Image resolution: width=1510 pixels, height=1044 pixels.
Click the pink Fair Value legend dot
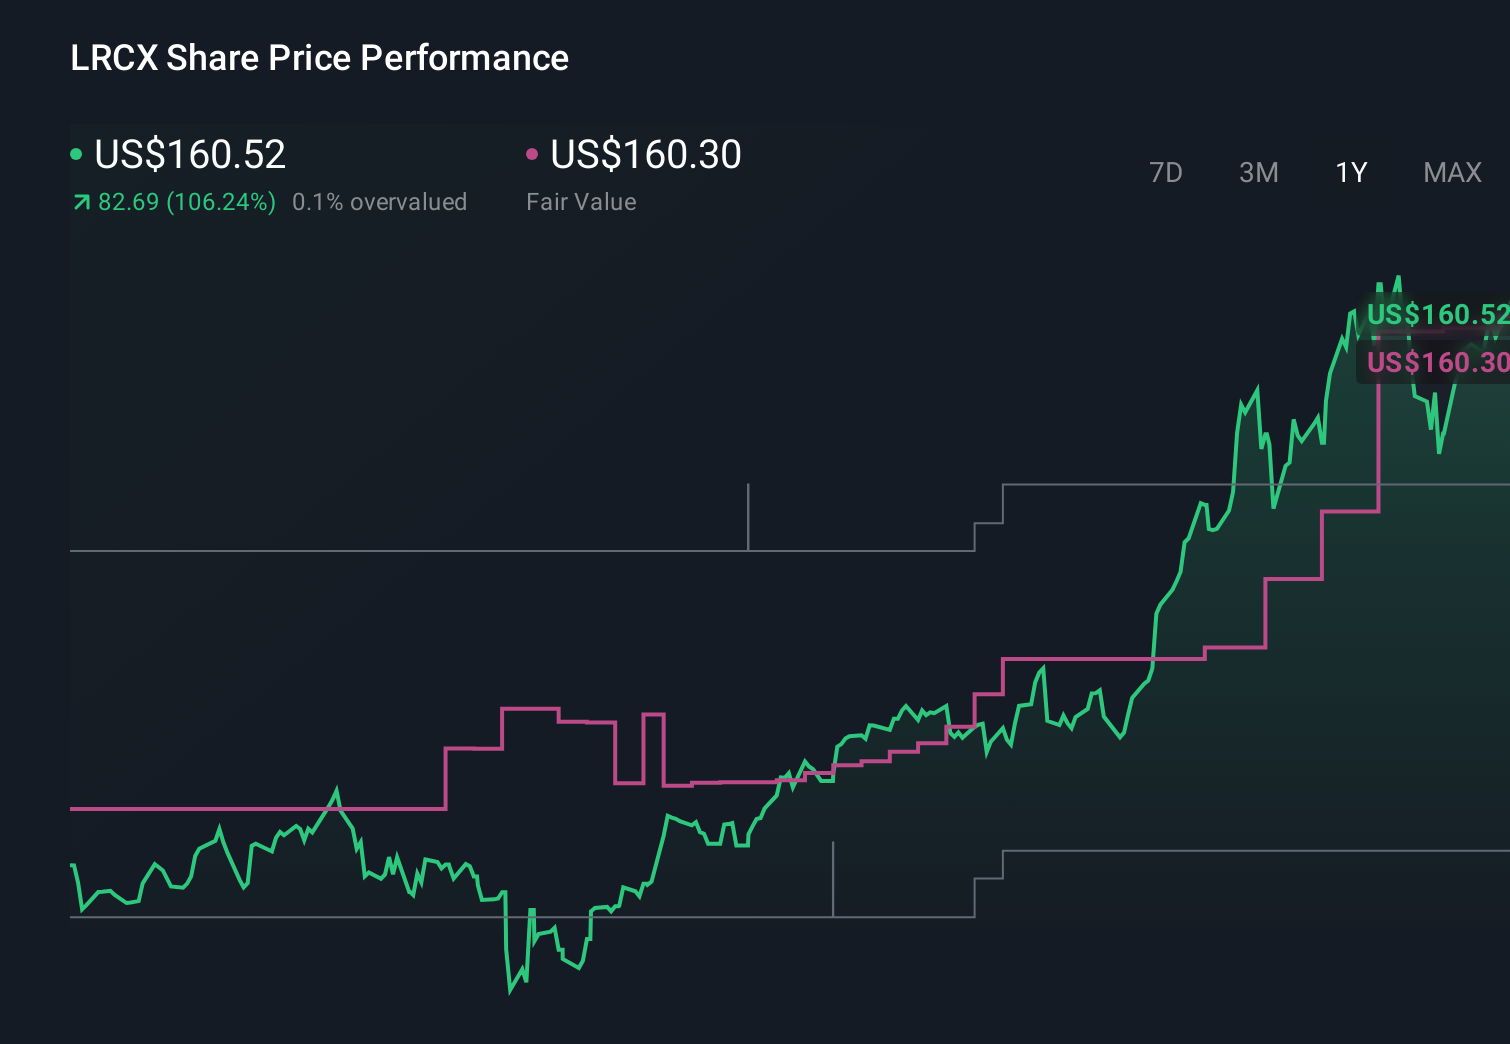[x=532, y=153]
